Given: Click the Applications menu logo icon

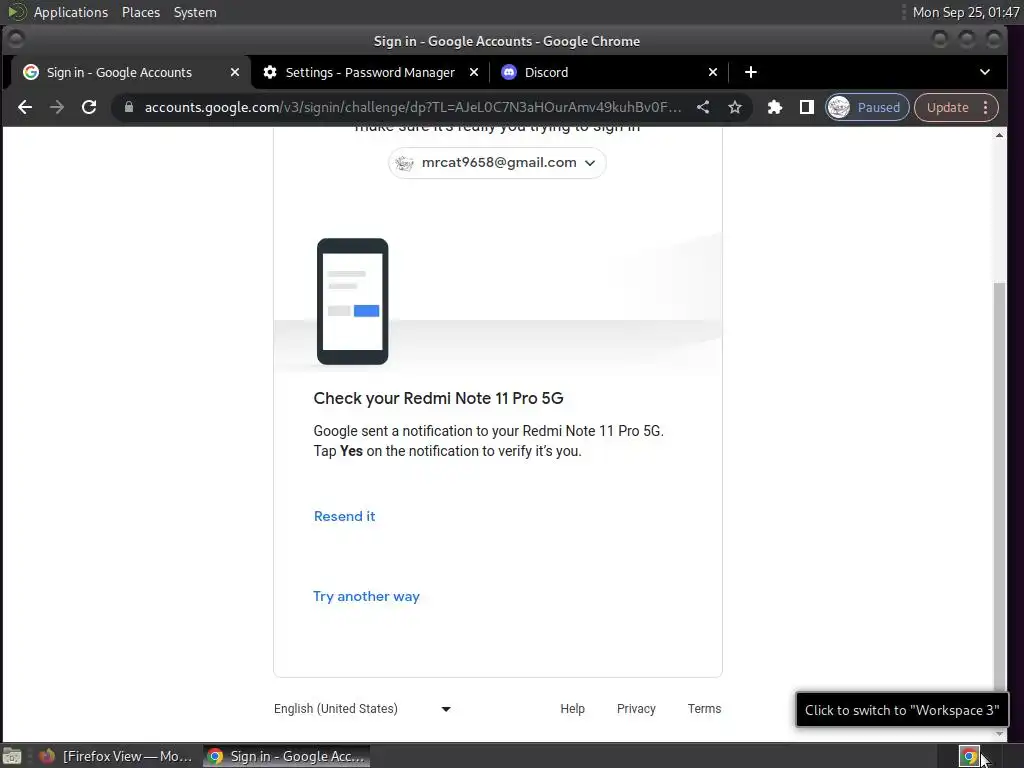Looking at the screenshot, I should pos(16,12).
